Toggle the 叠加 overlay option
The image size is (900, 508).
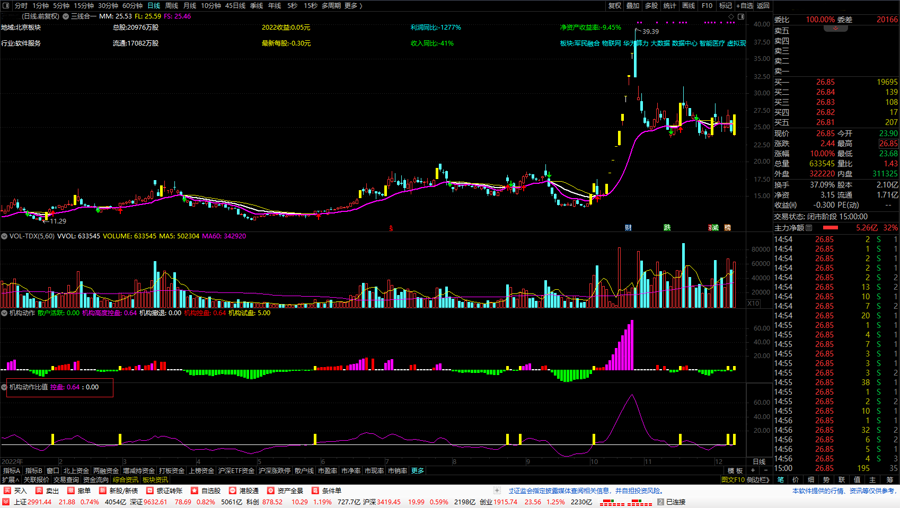coord(633,6)
